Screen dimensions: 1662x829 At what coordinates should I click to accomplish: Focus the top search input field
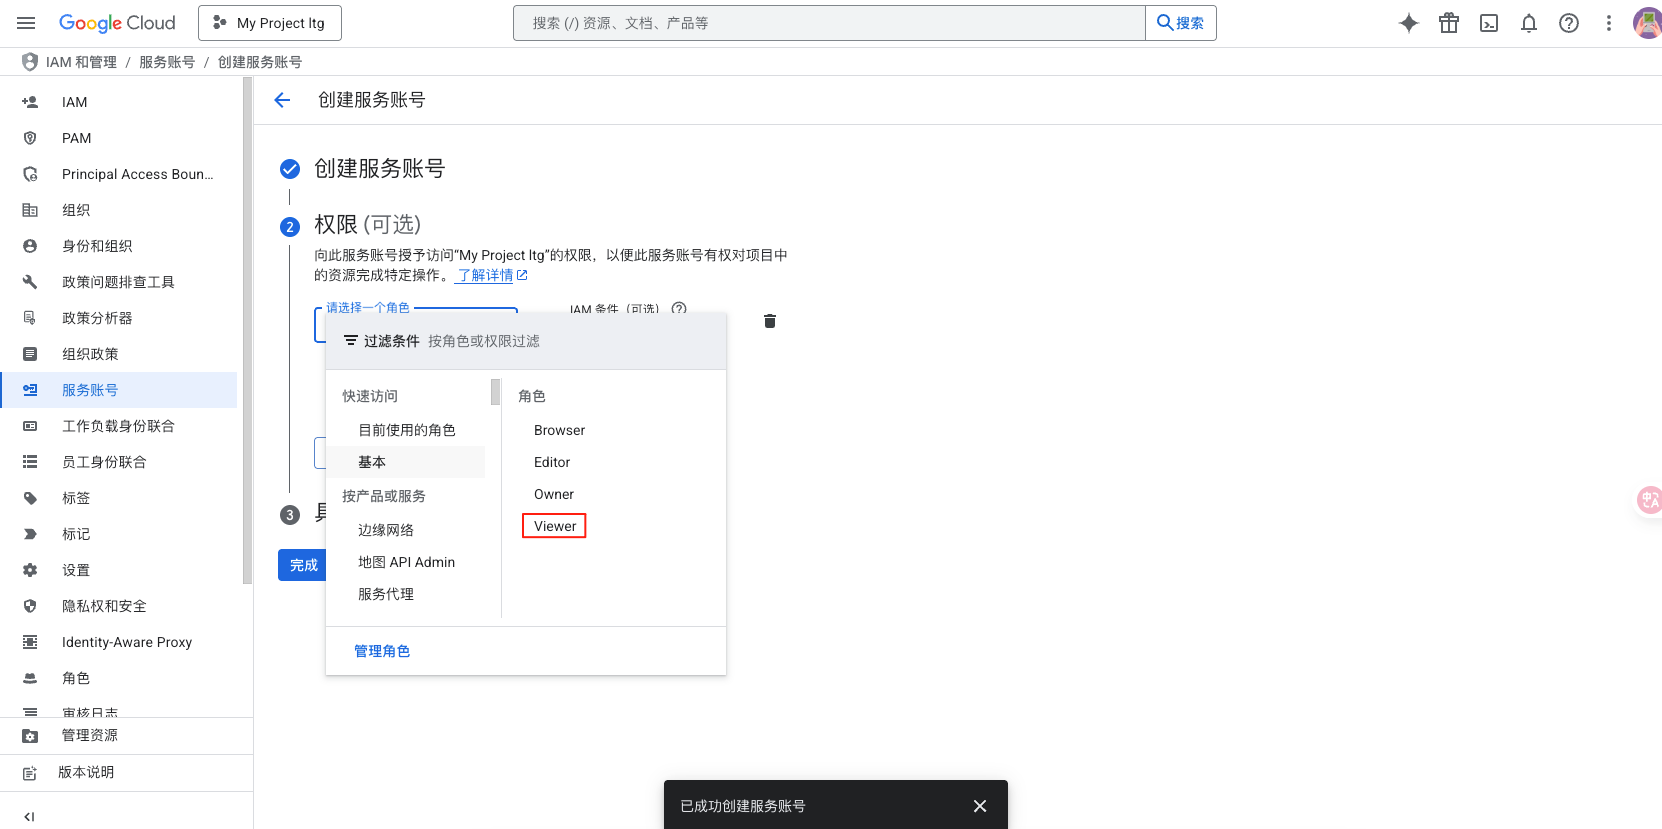(829, 23)
